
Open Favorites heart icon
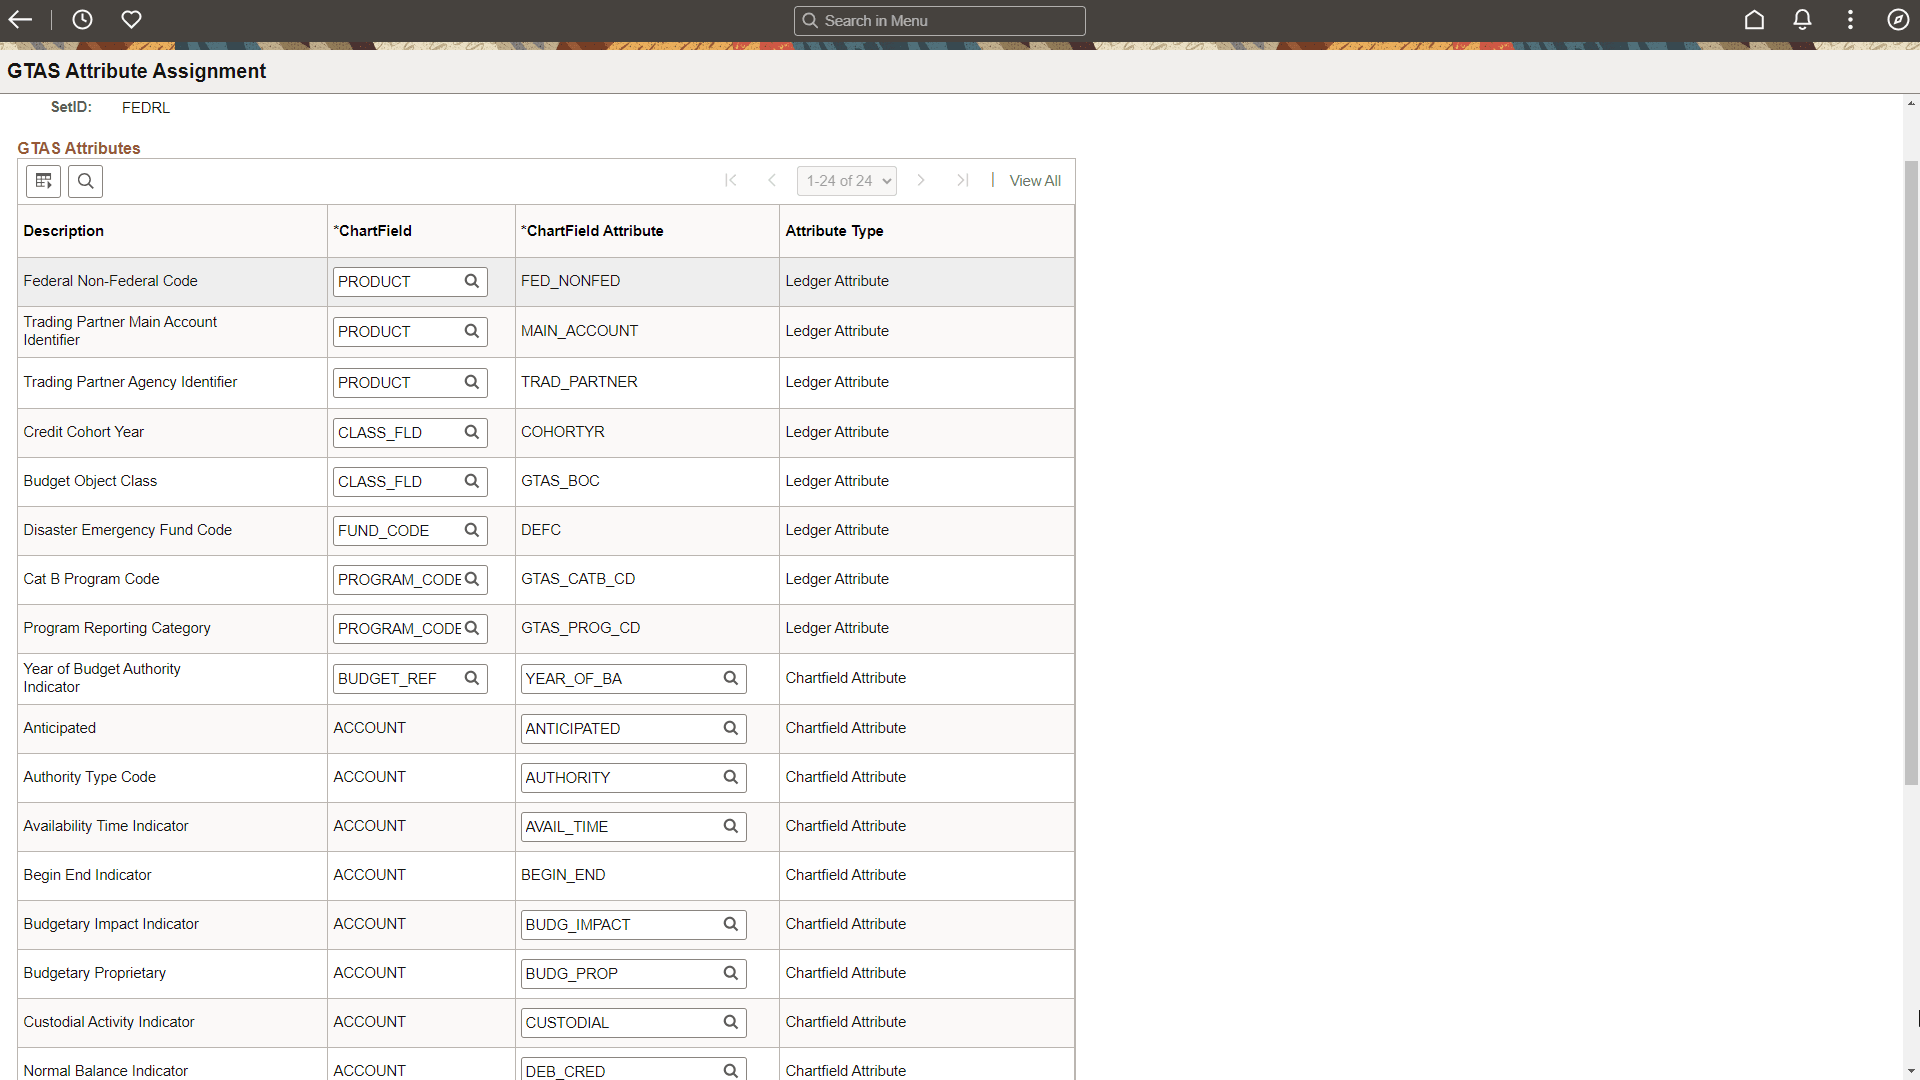(131, 20)
